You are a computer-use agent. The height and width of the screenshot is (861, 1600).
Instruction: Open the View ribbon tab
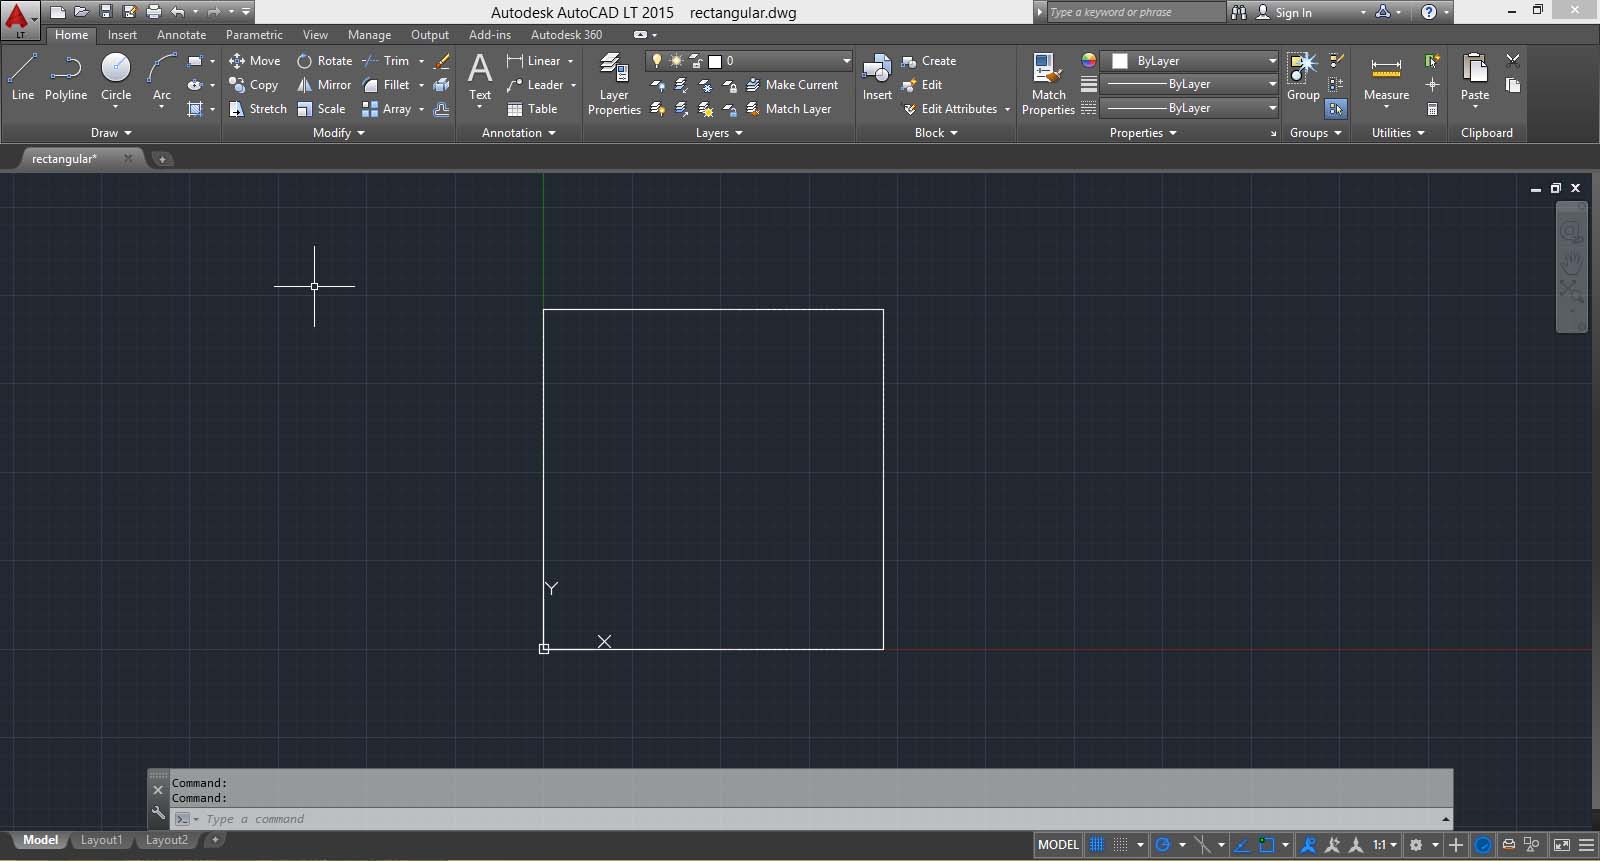pyautogui.click(x=315, y=35)
